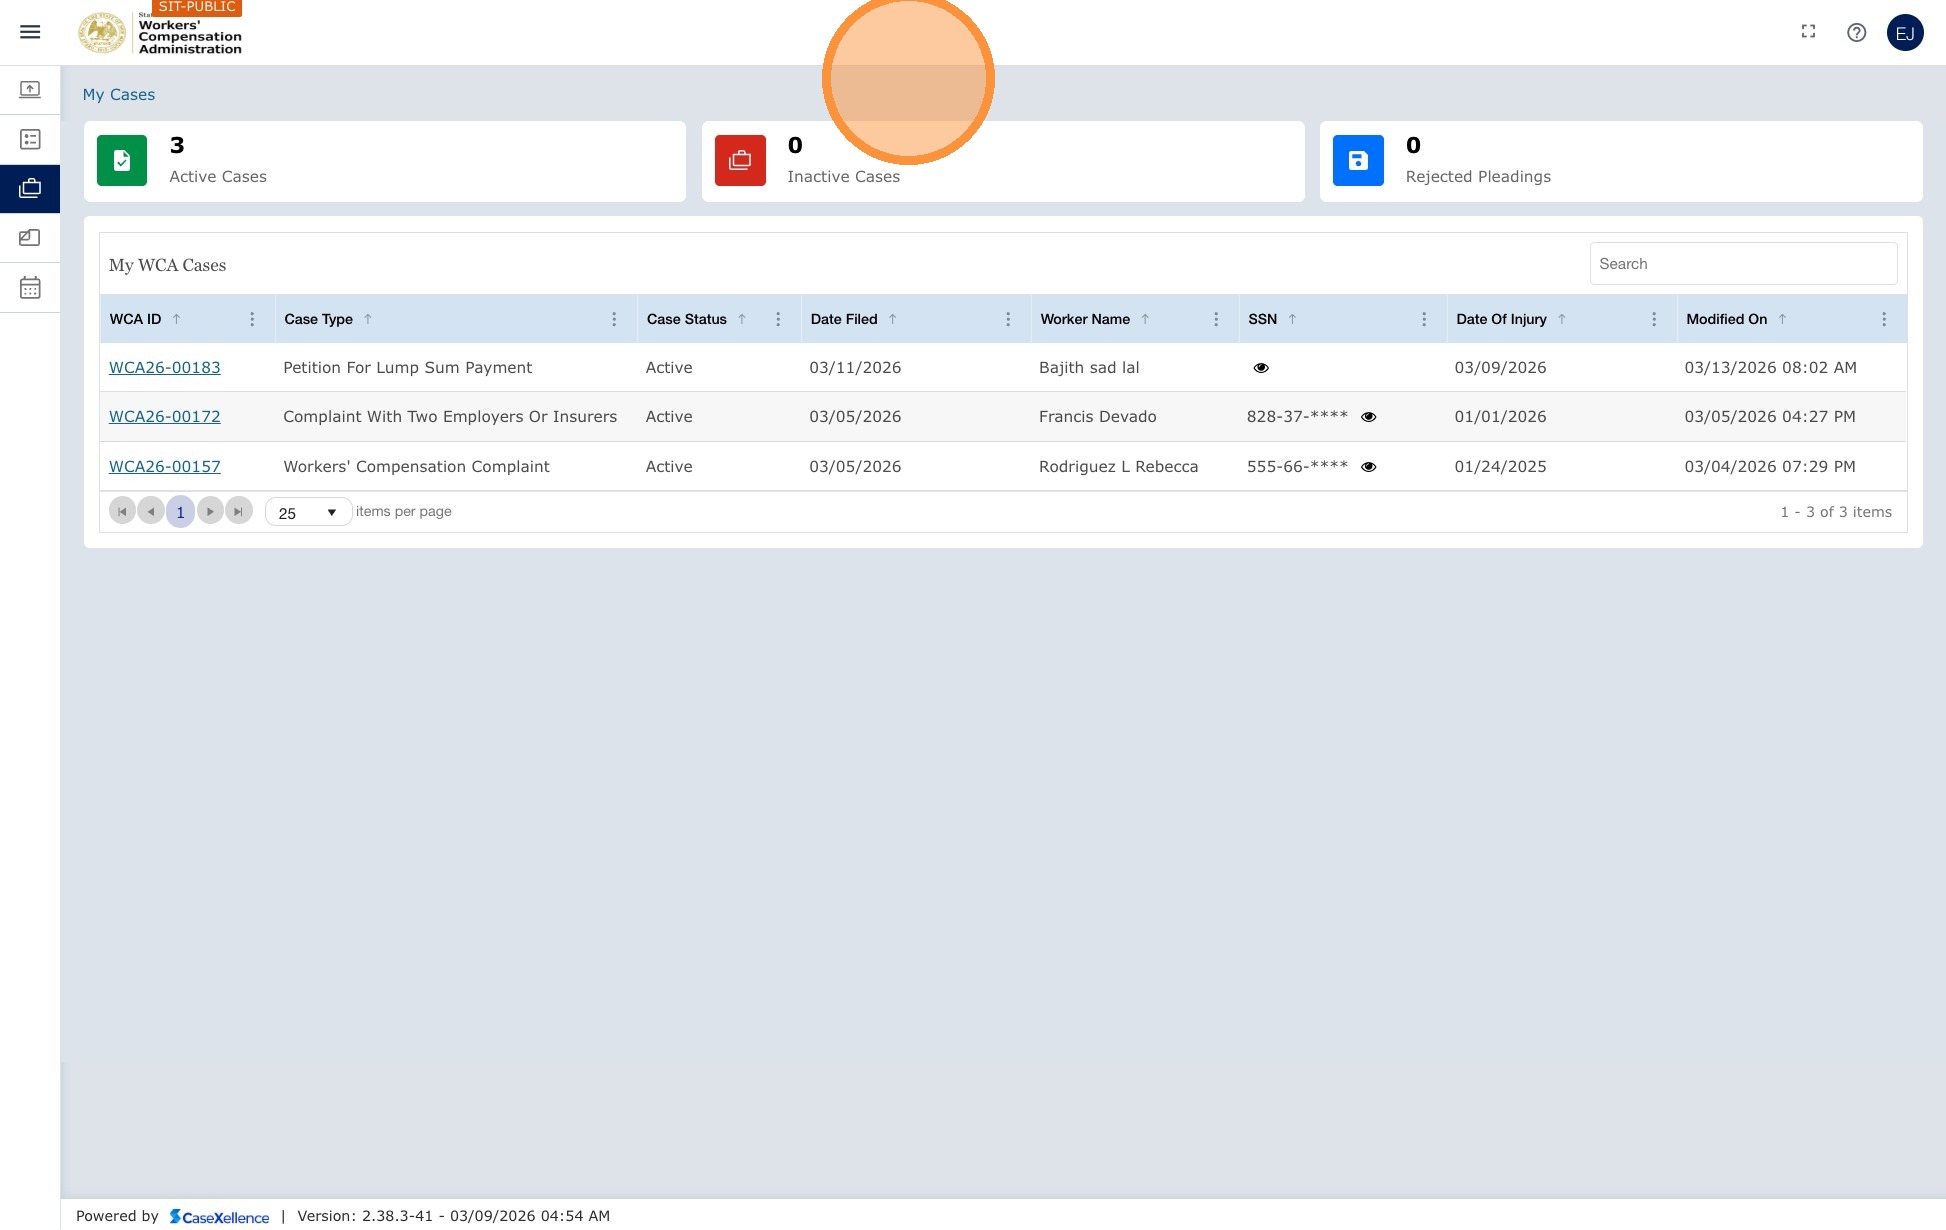
Task: Click 'Complaint With Two Employers Or Insurers' cell
Action: click(x=450, y=417)
